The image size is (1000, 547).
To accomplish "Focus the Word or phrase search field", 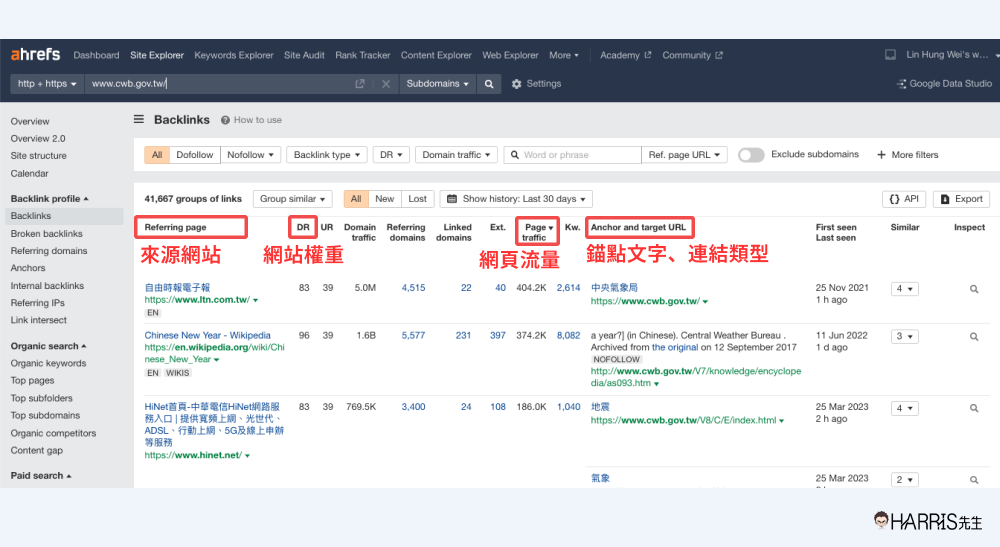I will point(572,154).
